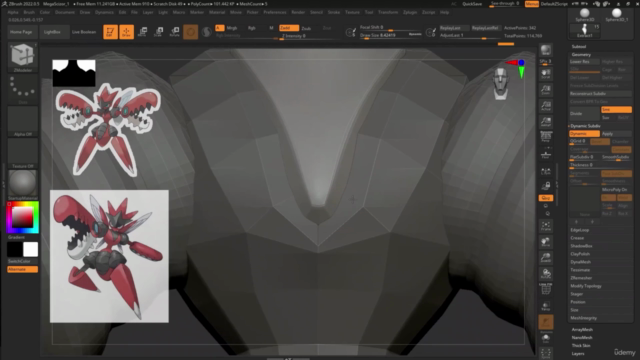Toggle Live Boolean mode
The image size is (640, 360).
tap(84, 32)
